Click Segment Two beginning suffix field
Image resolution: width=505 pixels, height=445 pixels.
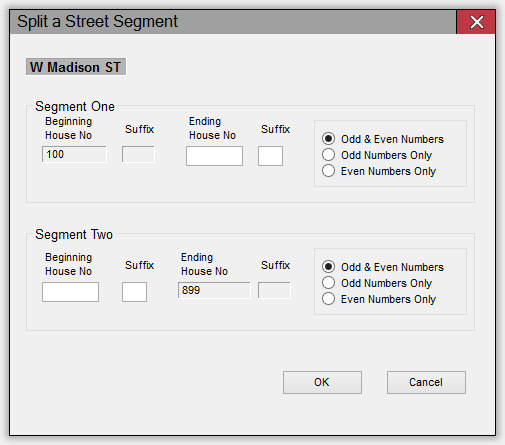[134, 292]
